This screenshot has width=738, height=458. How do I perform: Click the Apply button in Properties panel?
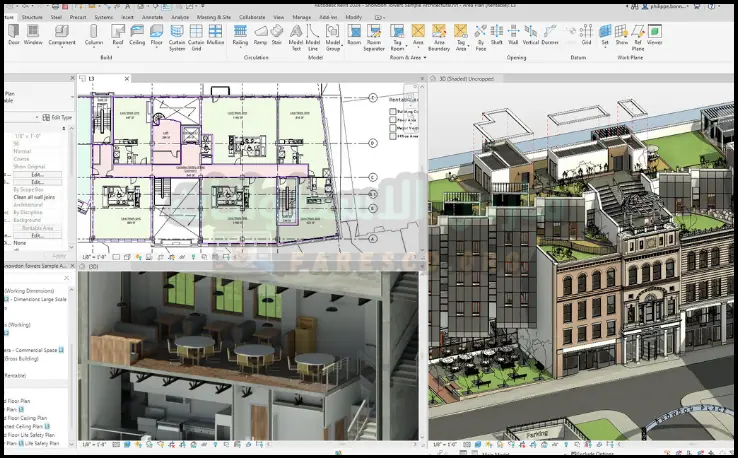57,255
